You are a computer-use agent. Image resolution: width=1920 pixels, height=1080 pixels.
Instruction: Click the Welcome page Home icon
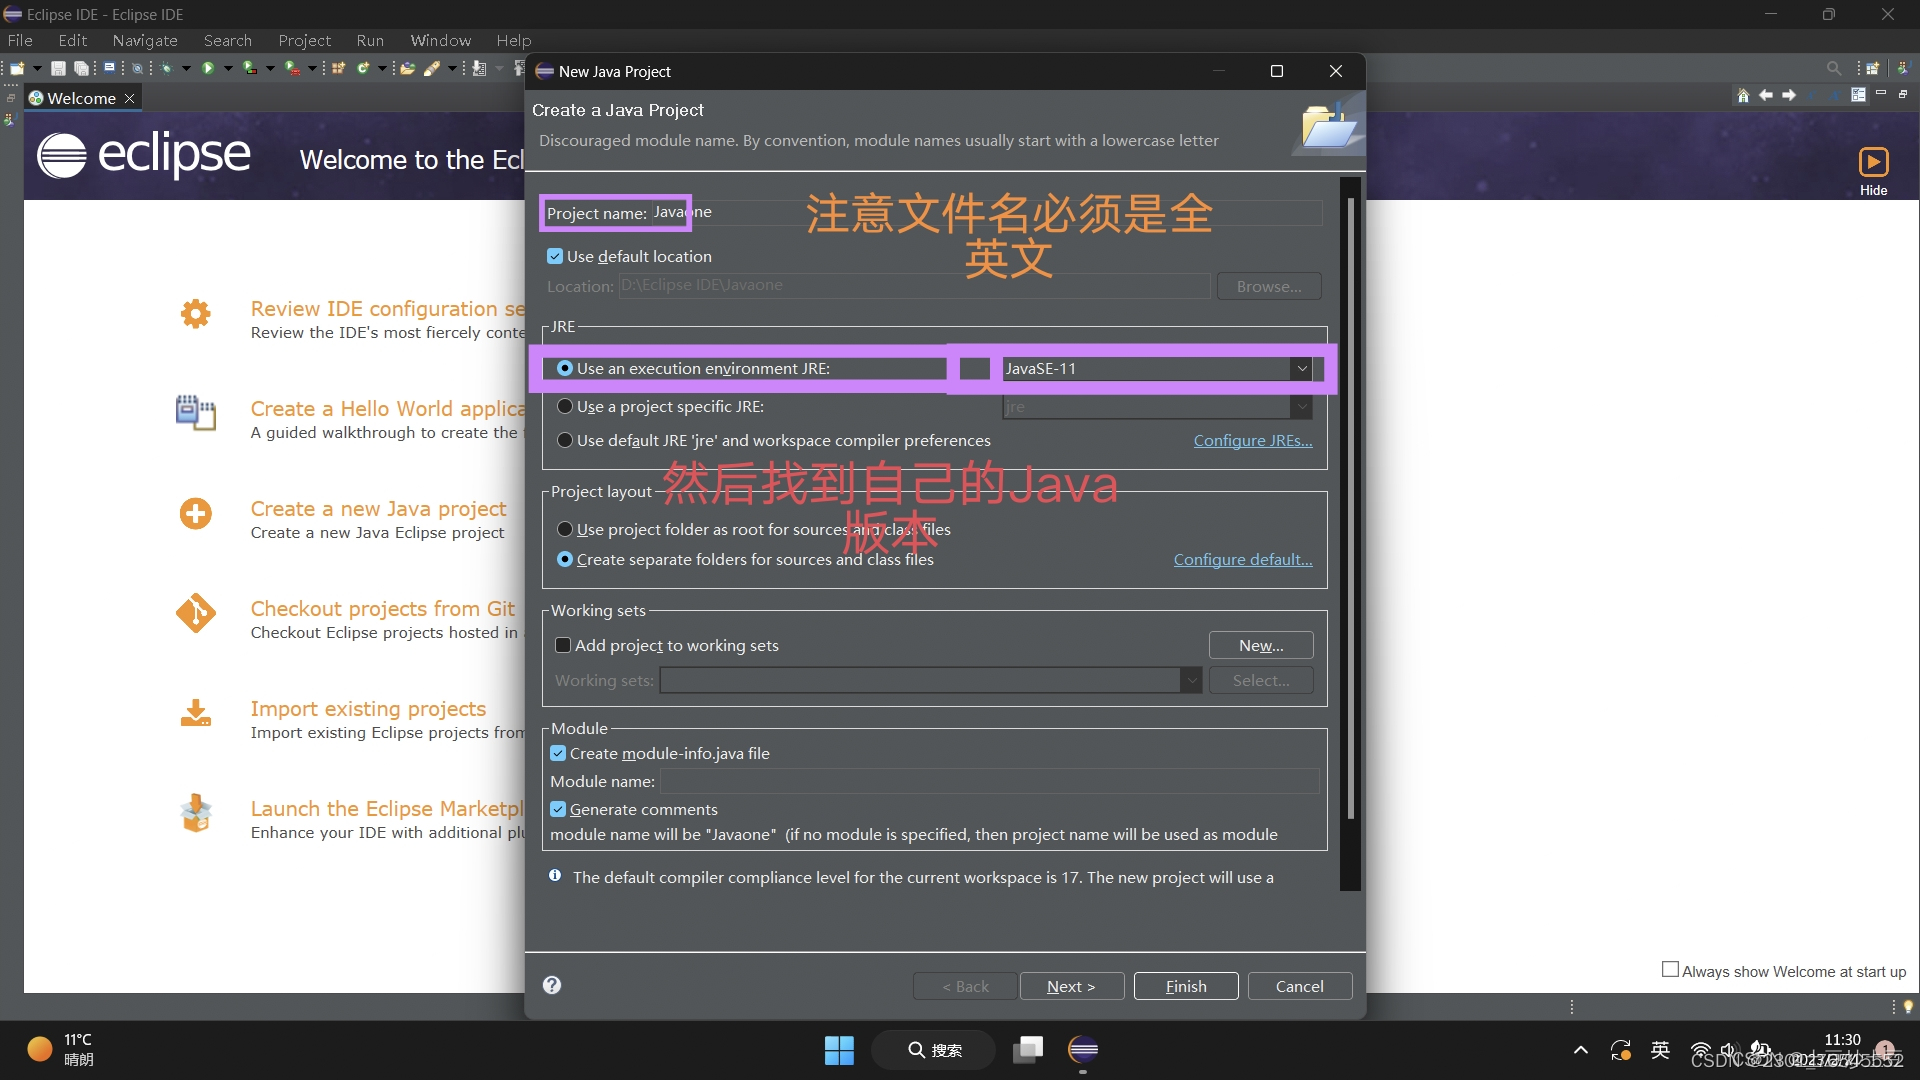coord(1743,95)
